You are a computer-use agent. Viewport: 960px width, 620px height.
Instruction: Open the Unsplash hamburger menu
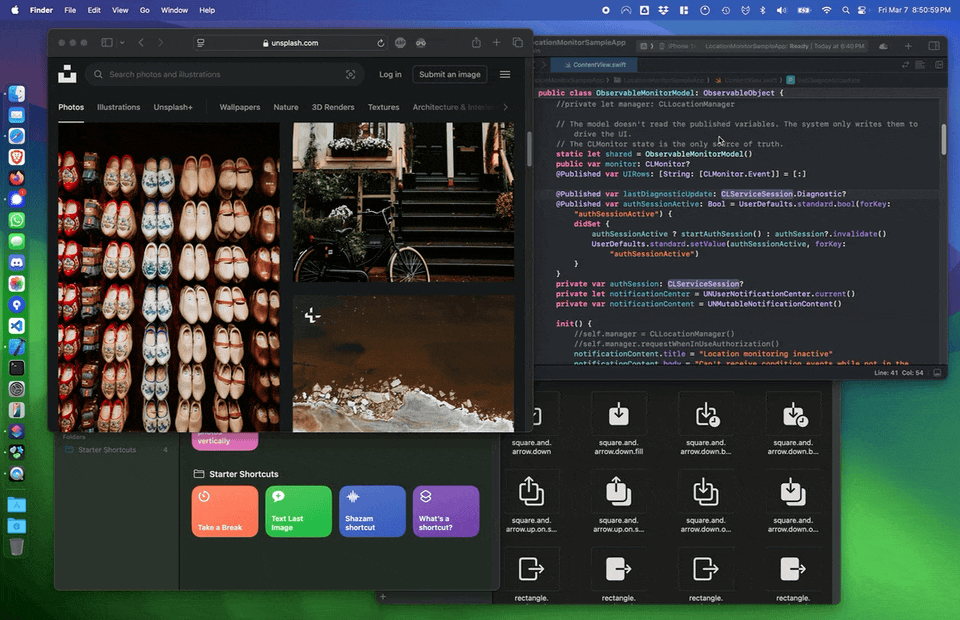[x=505, y=74]
